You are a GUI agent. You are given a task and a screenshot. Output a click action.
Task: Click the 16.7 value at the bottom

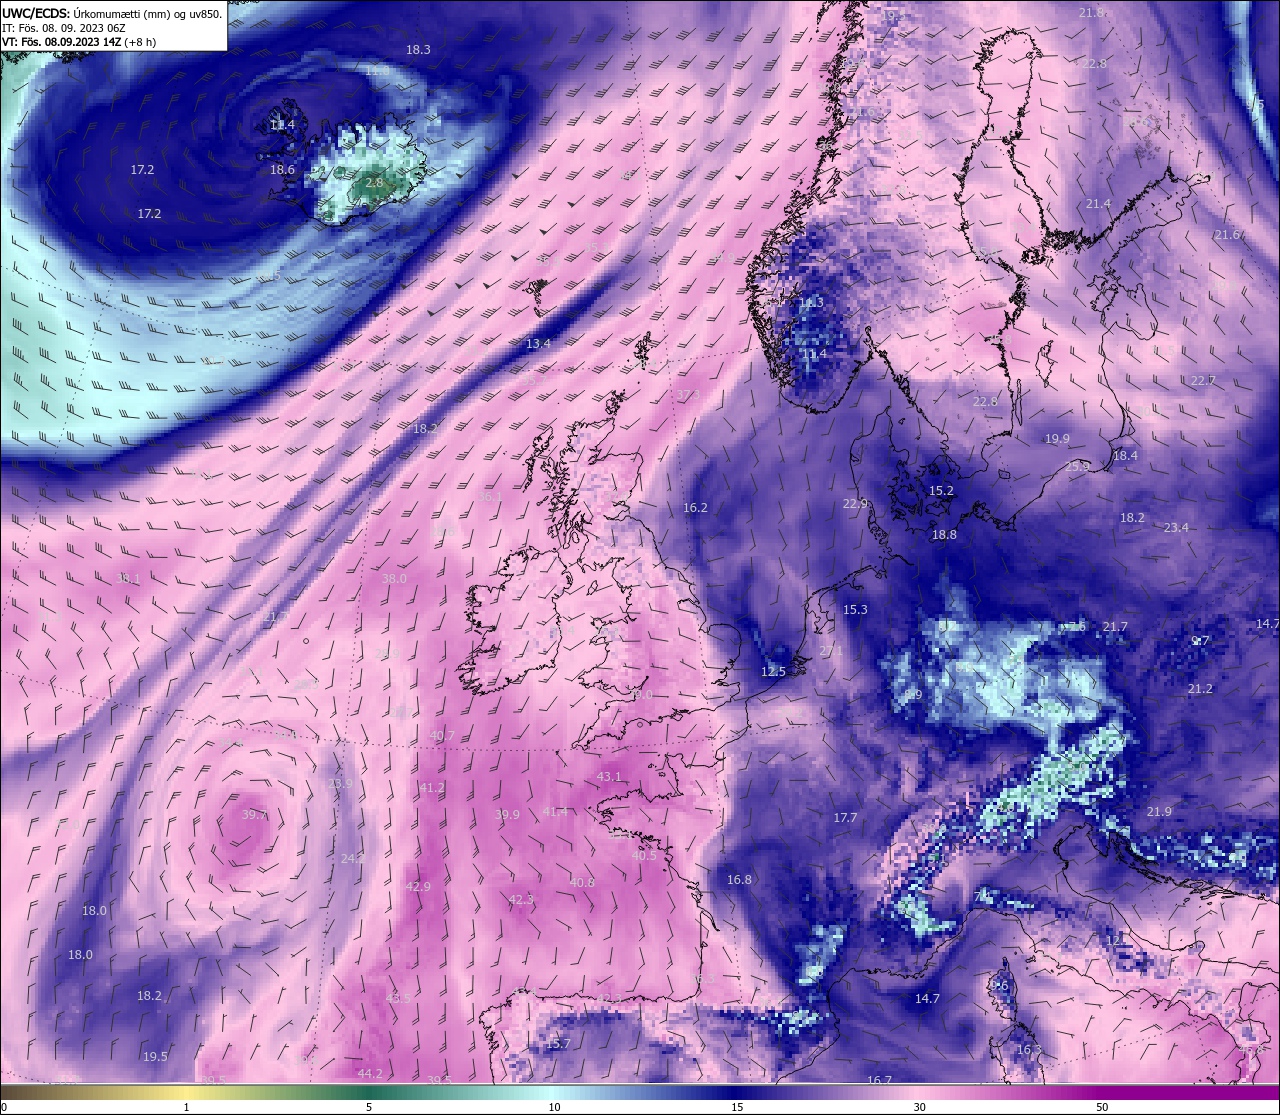click(x=879, y=1080)
